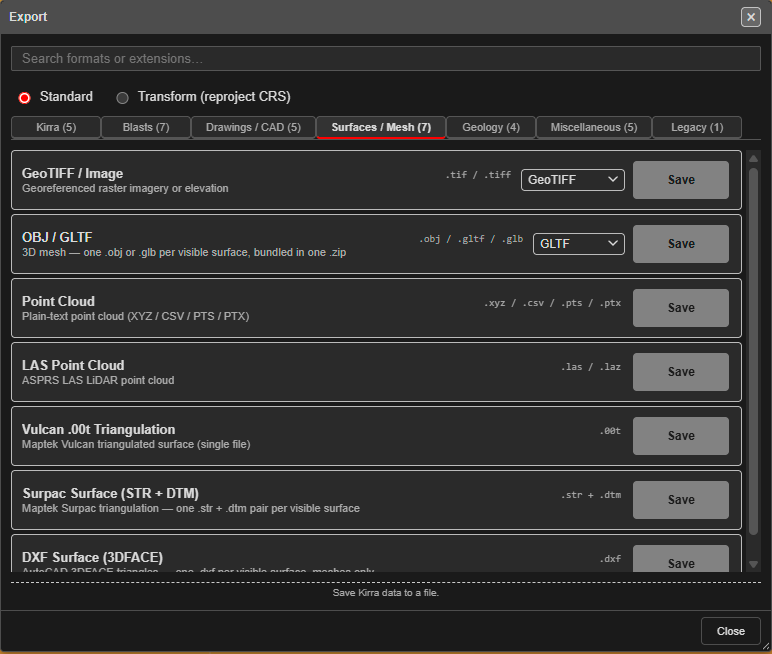Click the .00t extension label
The image size is (772, 654).
pyautogui.click(x=610, y=431)
